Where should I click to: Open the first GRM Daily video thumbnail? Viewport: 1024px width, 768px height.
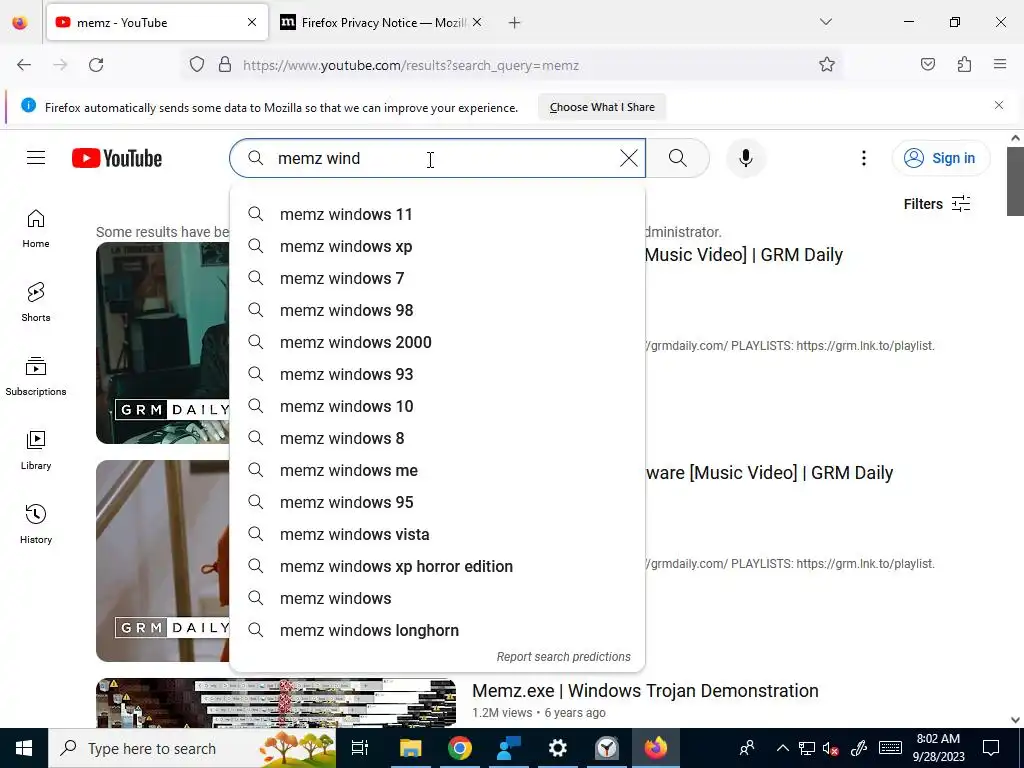[x=163, y=343]
